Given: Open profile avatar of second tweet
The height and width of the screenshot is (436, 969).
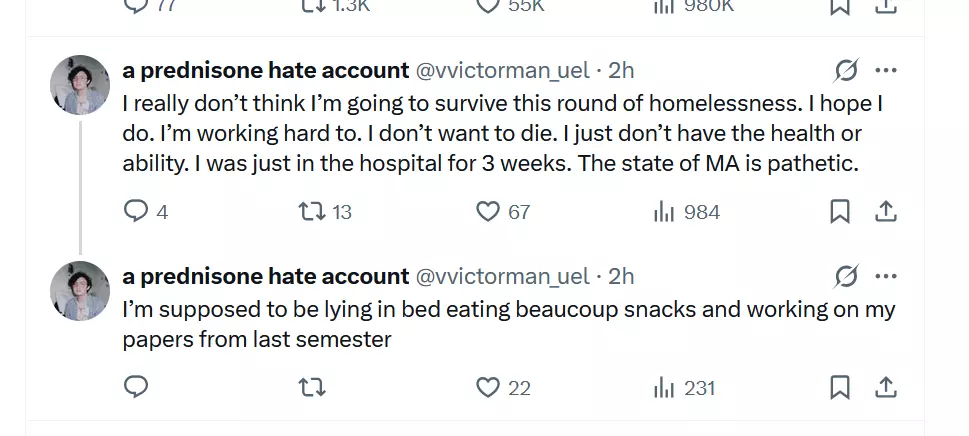Looking at the screenshot, I should pos(80,291).
